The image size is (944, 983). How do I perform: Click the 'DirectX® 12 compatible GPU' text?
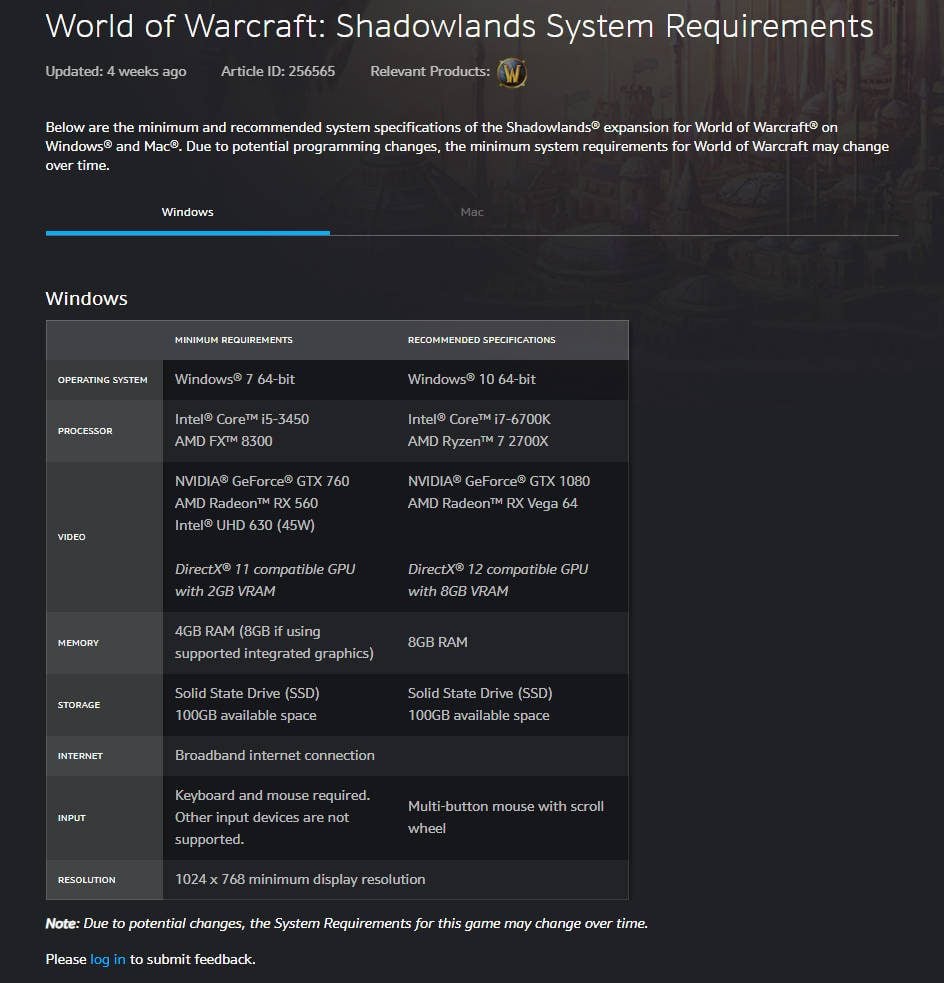pos(498,569)
